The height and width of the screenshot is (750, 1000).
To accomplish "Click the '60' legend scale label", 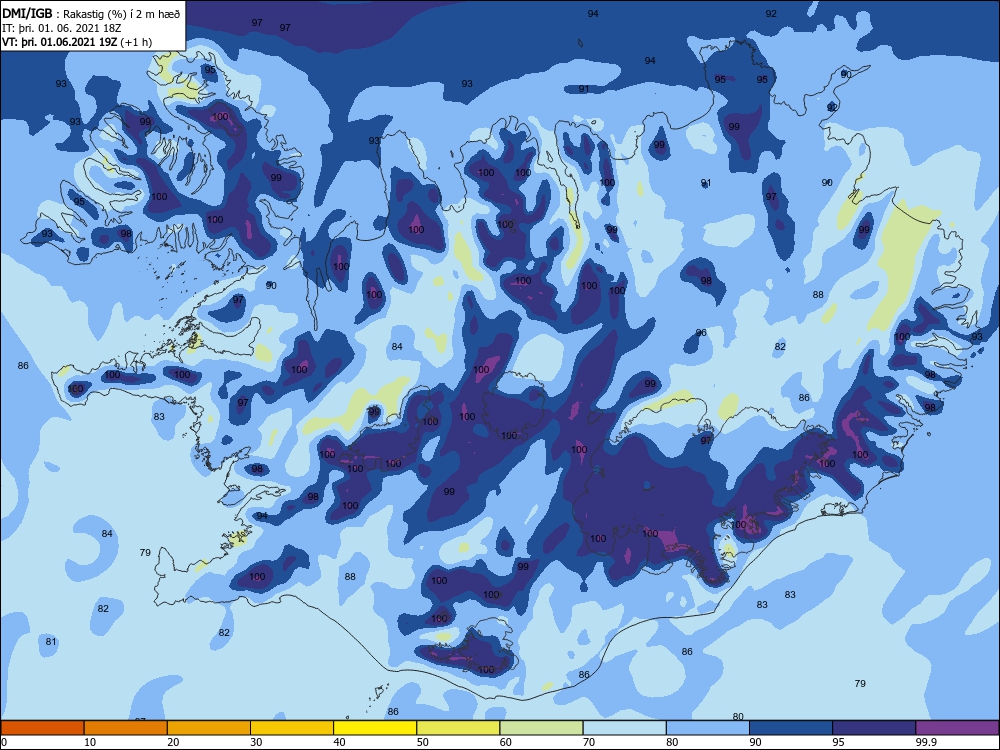I will point(506,742).
